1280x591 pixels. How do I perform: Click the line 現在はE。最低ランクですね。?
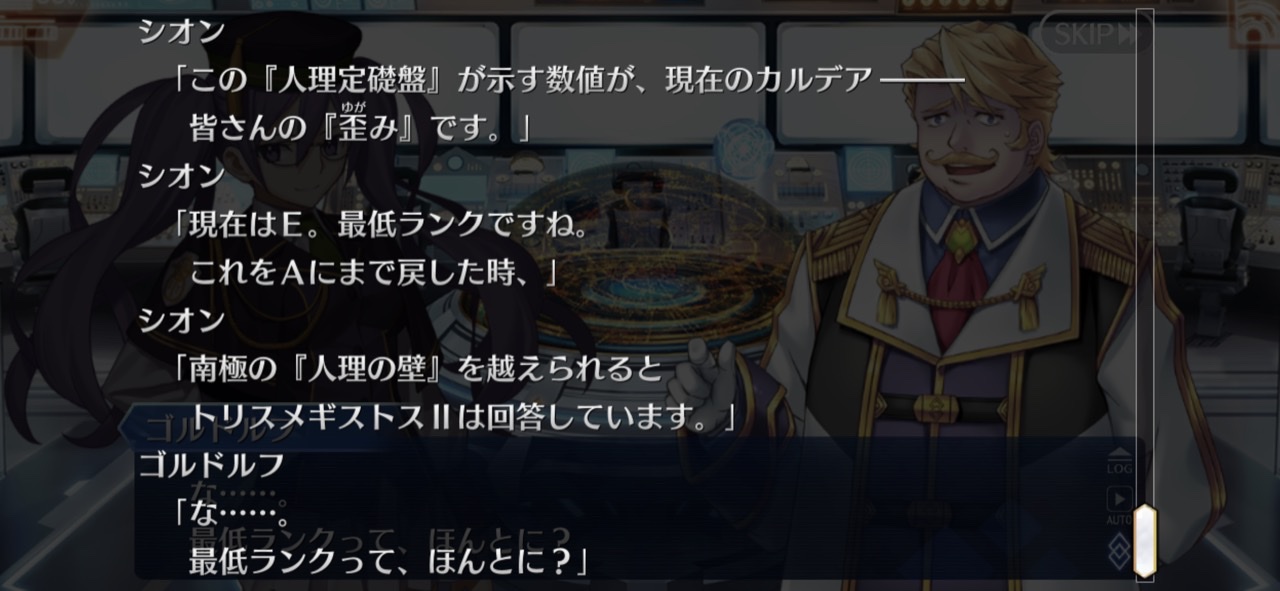(381, 226)
